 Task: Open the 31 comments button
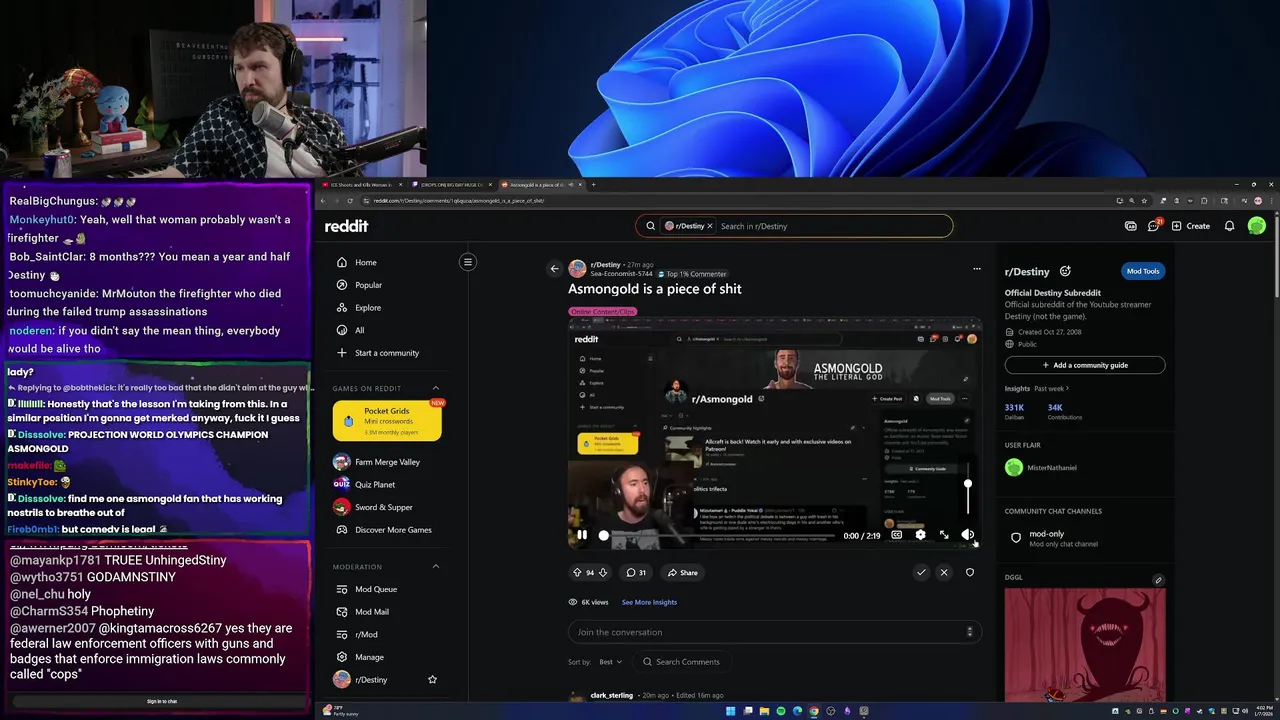(x=636, y=573)
